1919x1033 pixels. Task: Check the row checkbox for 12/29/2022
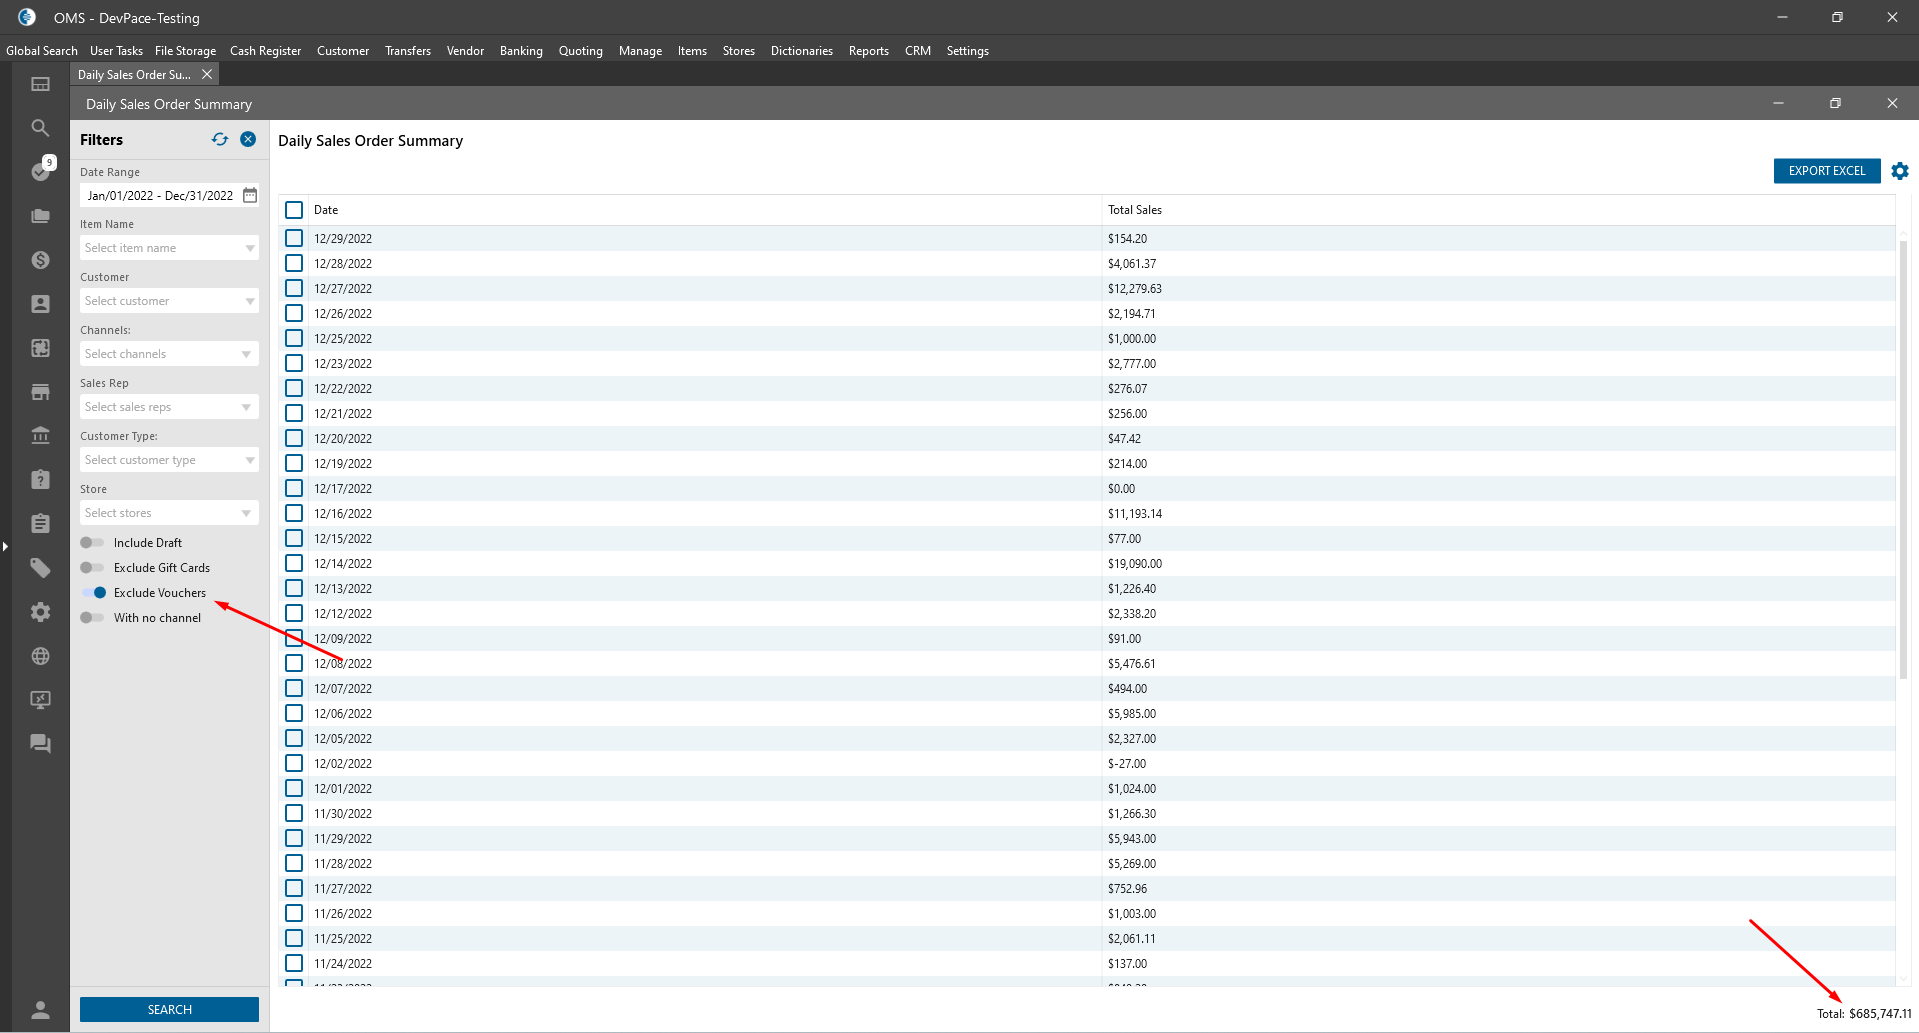(x=294, y=238)
